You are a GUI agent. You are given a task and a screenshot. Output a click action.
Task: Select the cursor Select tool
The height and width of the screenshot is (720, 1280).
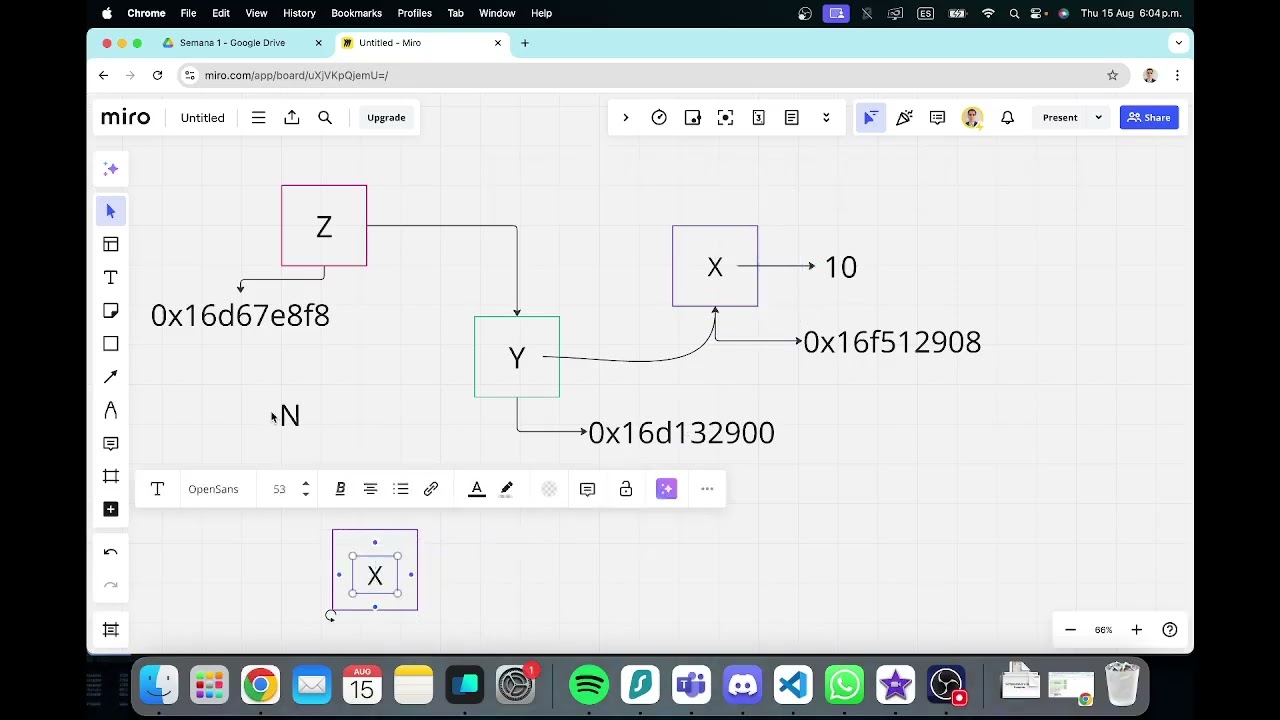coord(111,211)
